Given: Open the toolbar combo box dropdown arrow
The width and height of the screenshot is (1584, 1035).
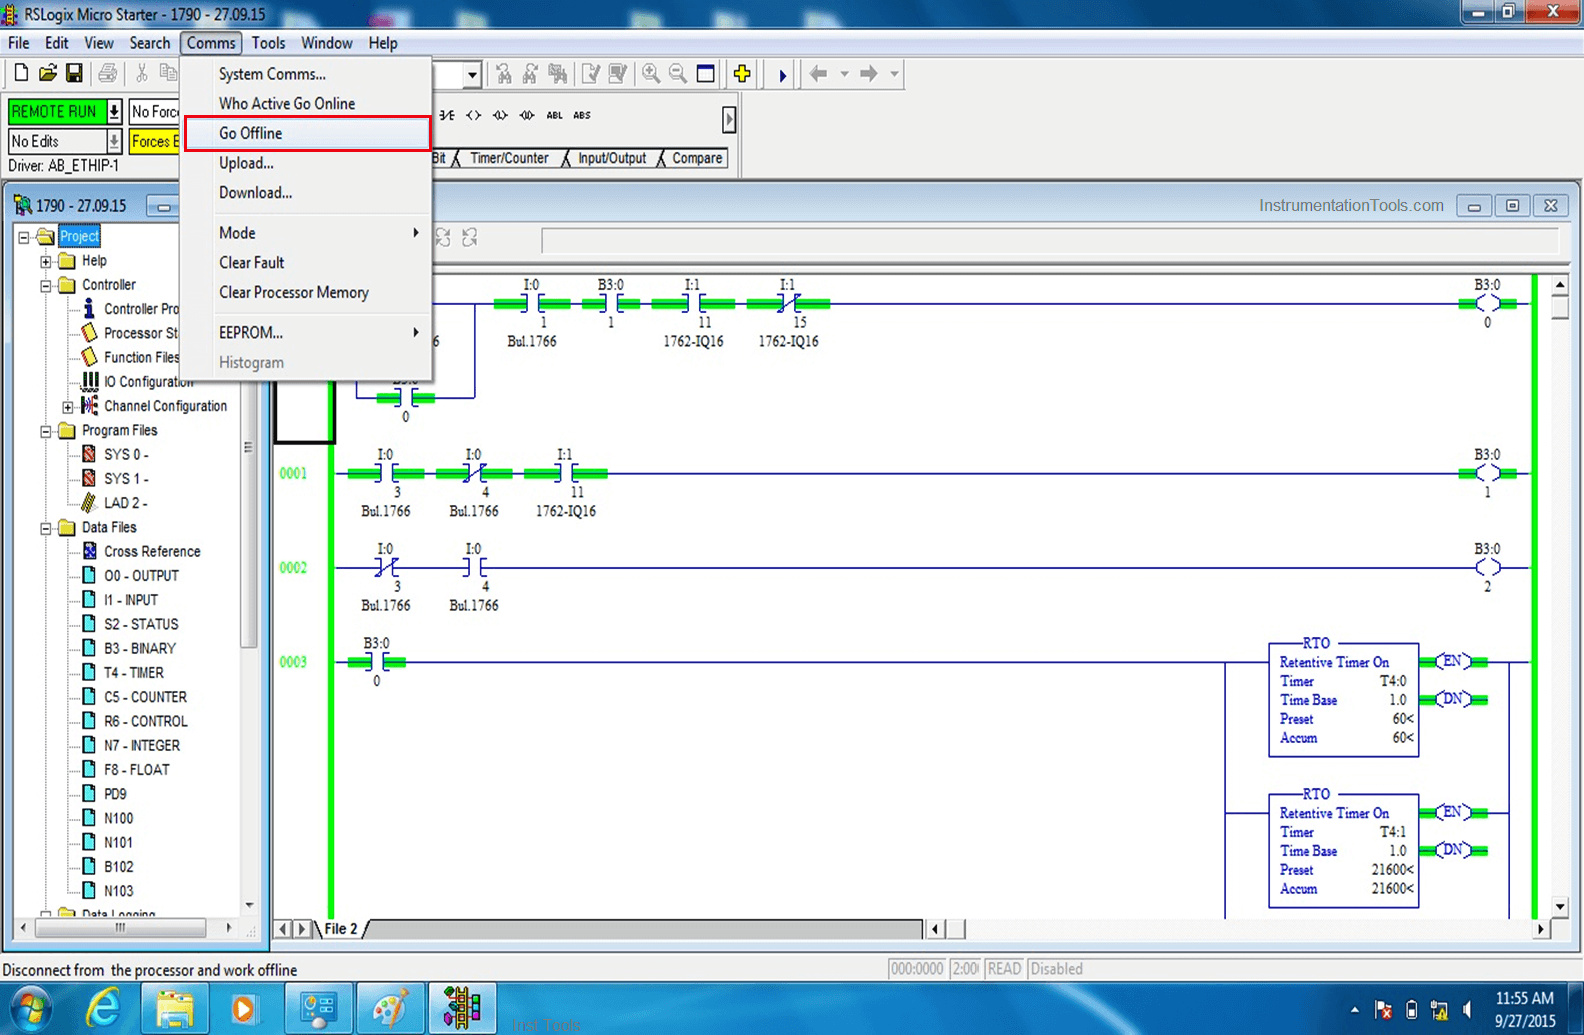Looking at the screenshot, I should [472, 74].
